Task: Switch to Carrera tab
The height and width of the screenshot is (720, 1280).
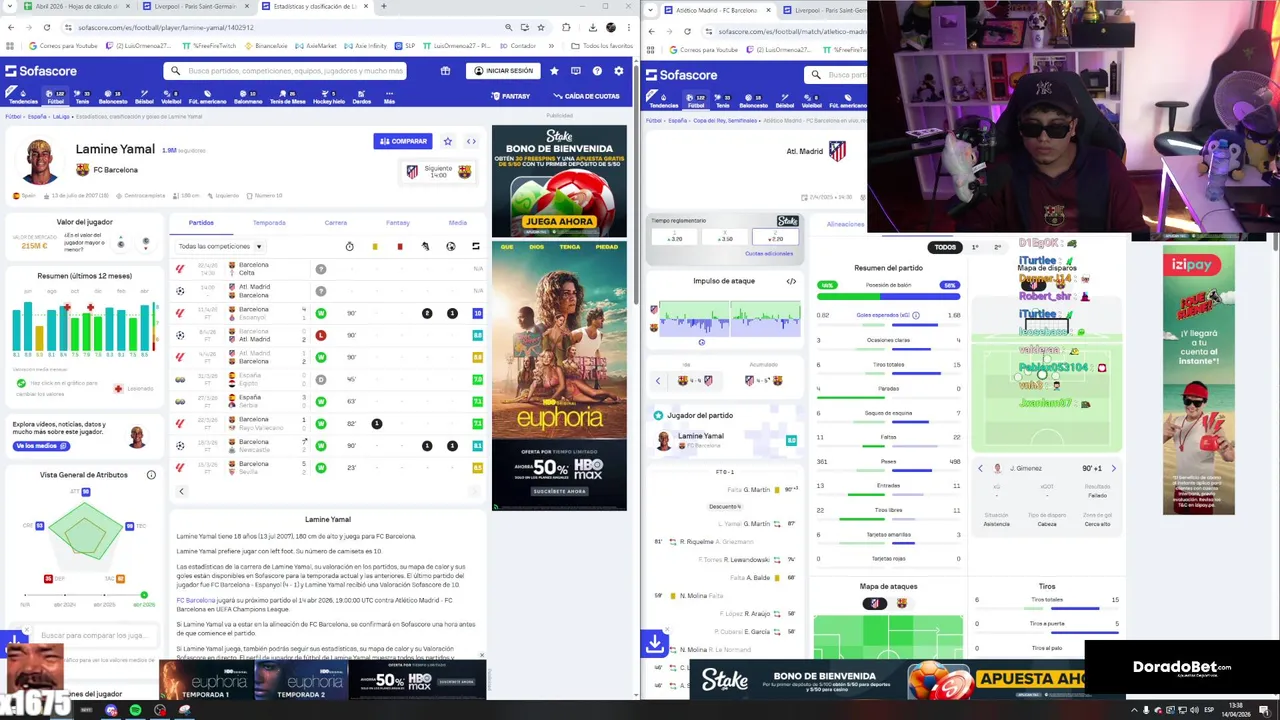Action: pyautogui.click(x=336, y=223)
